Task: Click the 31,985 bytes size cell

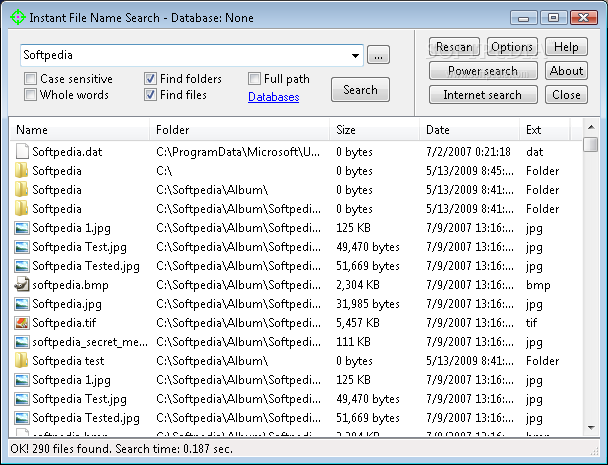Action: 368,304
